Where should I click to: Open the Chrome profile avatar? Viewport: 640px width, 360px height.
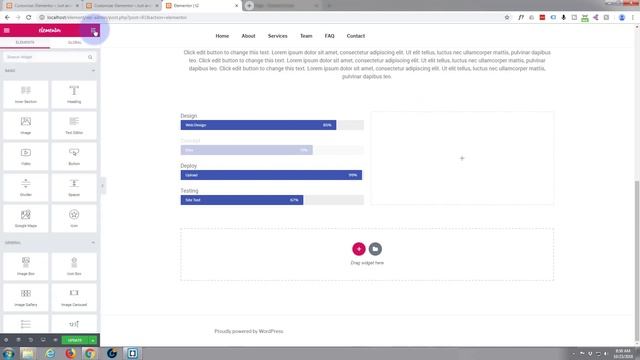pyautogui.click(x=622, y=18)
